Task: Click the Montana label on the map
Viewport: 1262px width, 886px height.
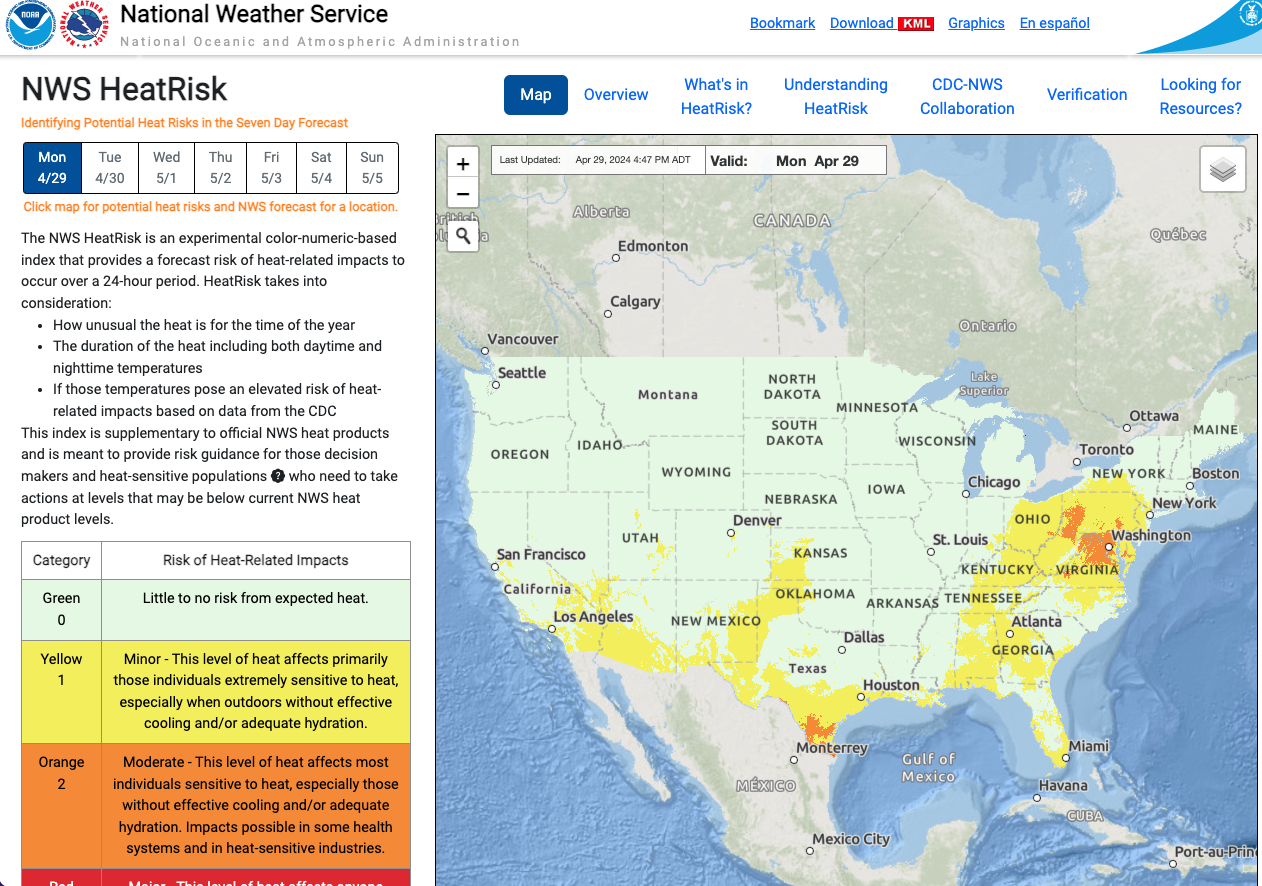Action: point(668,395)
